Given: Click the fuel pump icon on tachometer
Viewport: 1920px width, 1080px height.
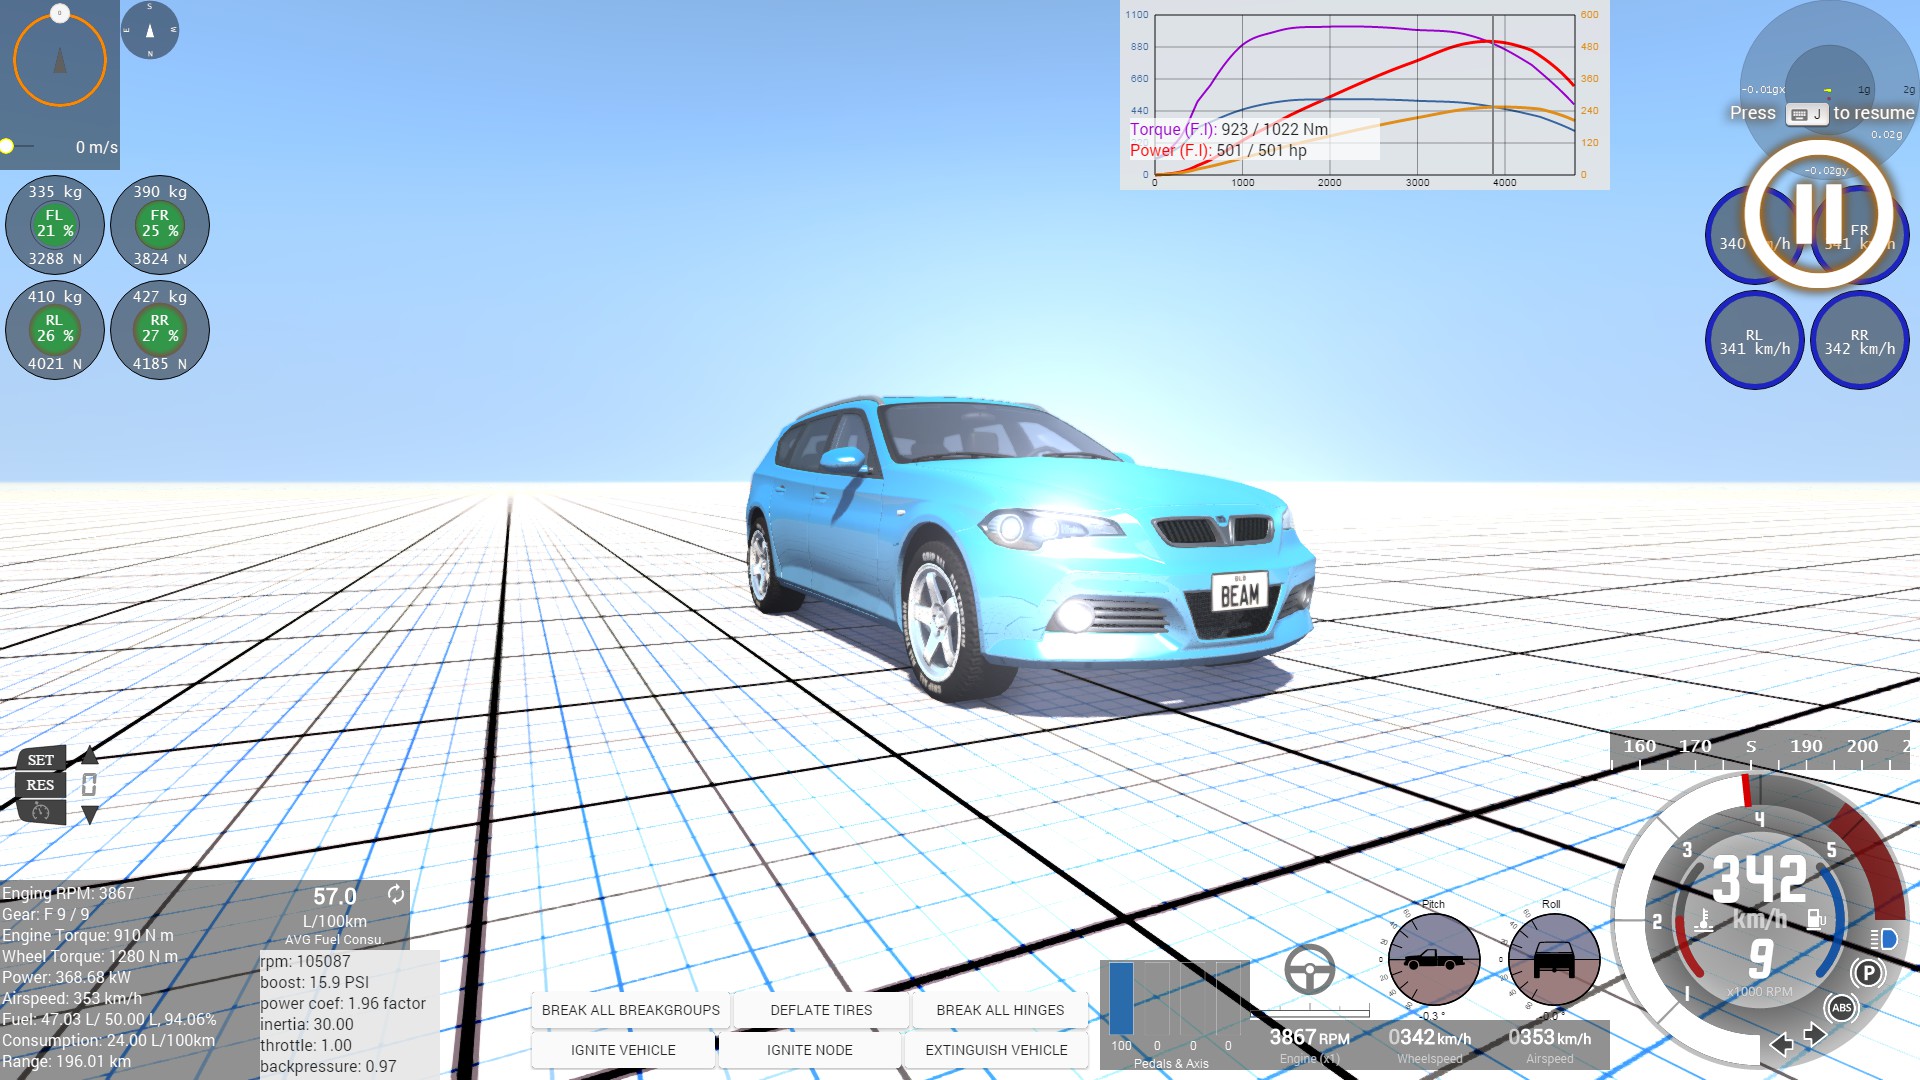Looking at the screenshot, I should [1816, 919].
